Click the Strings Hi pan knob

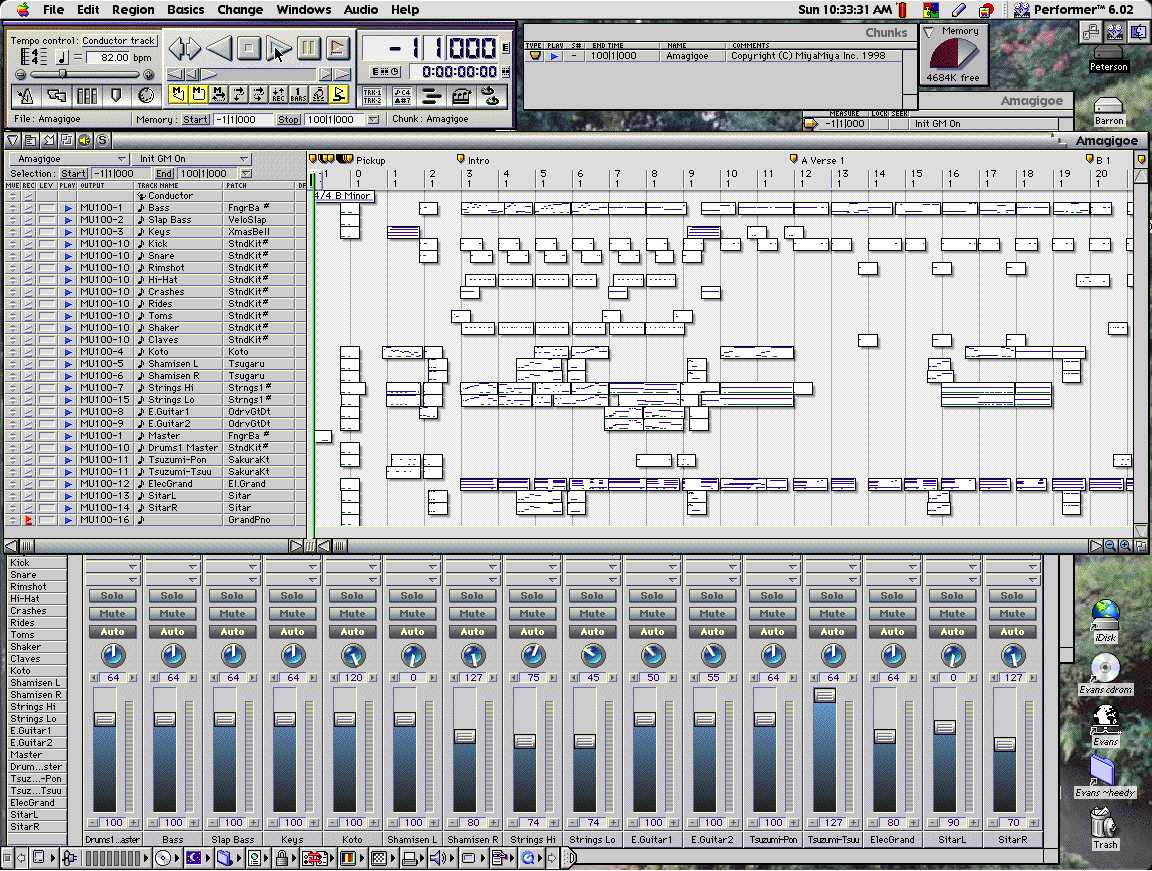[x=533, y=655]
